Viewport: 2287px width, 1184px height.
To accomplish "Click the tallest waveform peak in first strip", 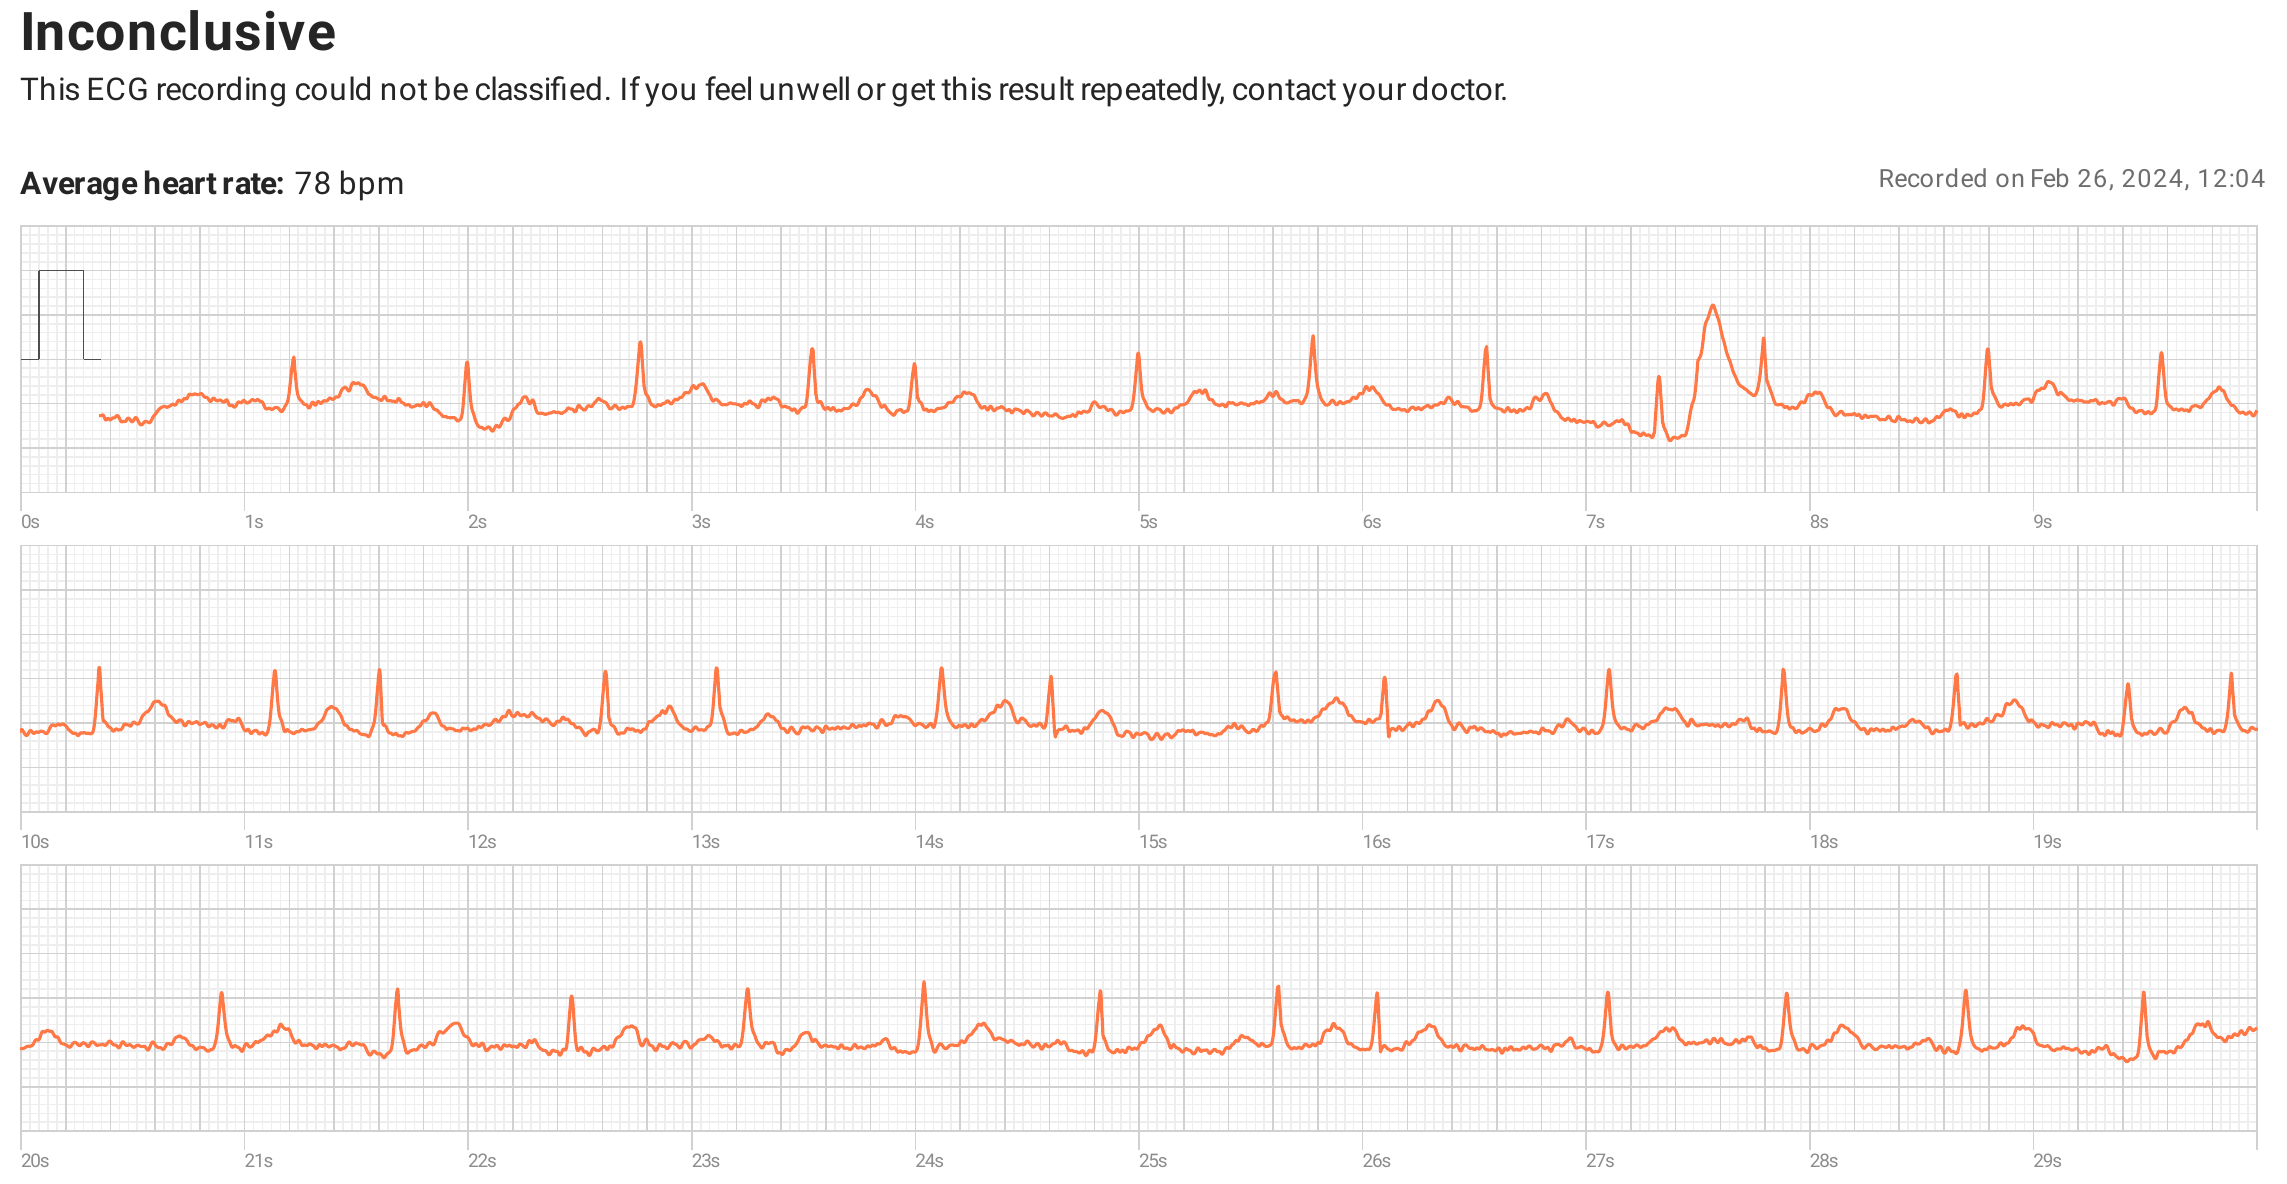I will [x=1713, y=307].
